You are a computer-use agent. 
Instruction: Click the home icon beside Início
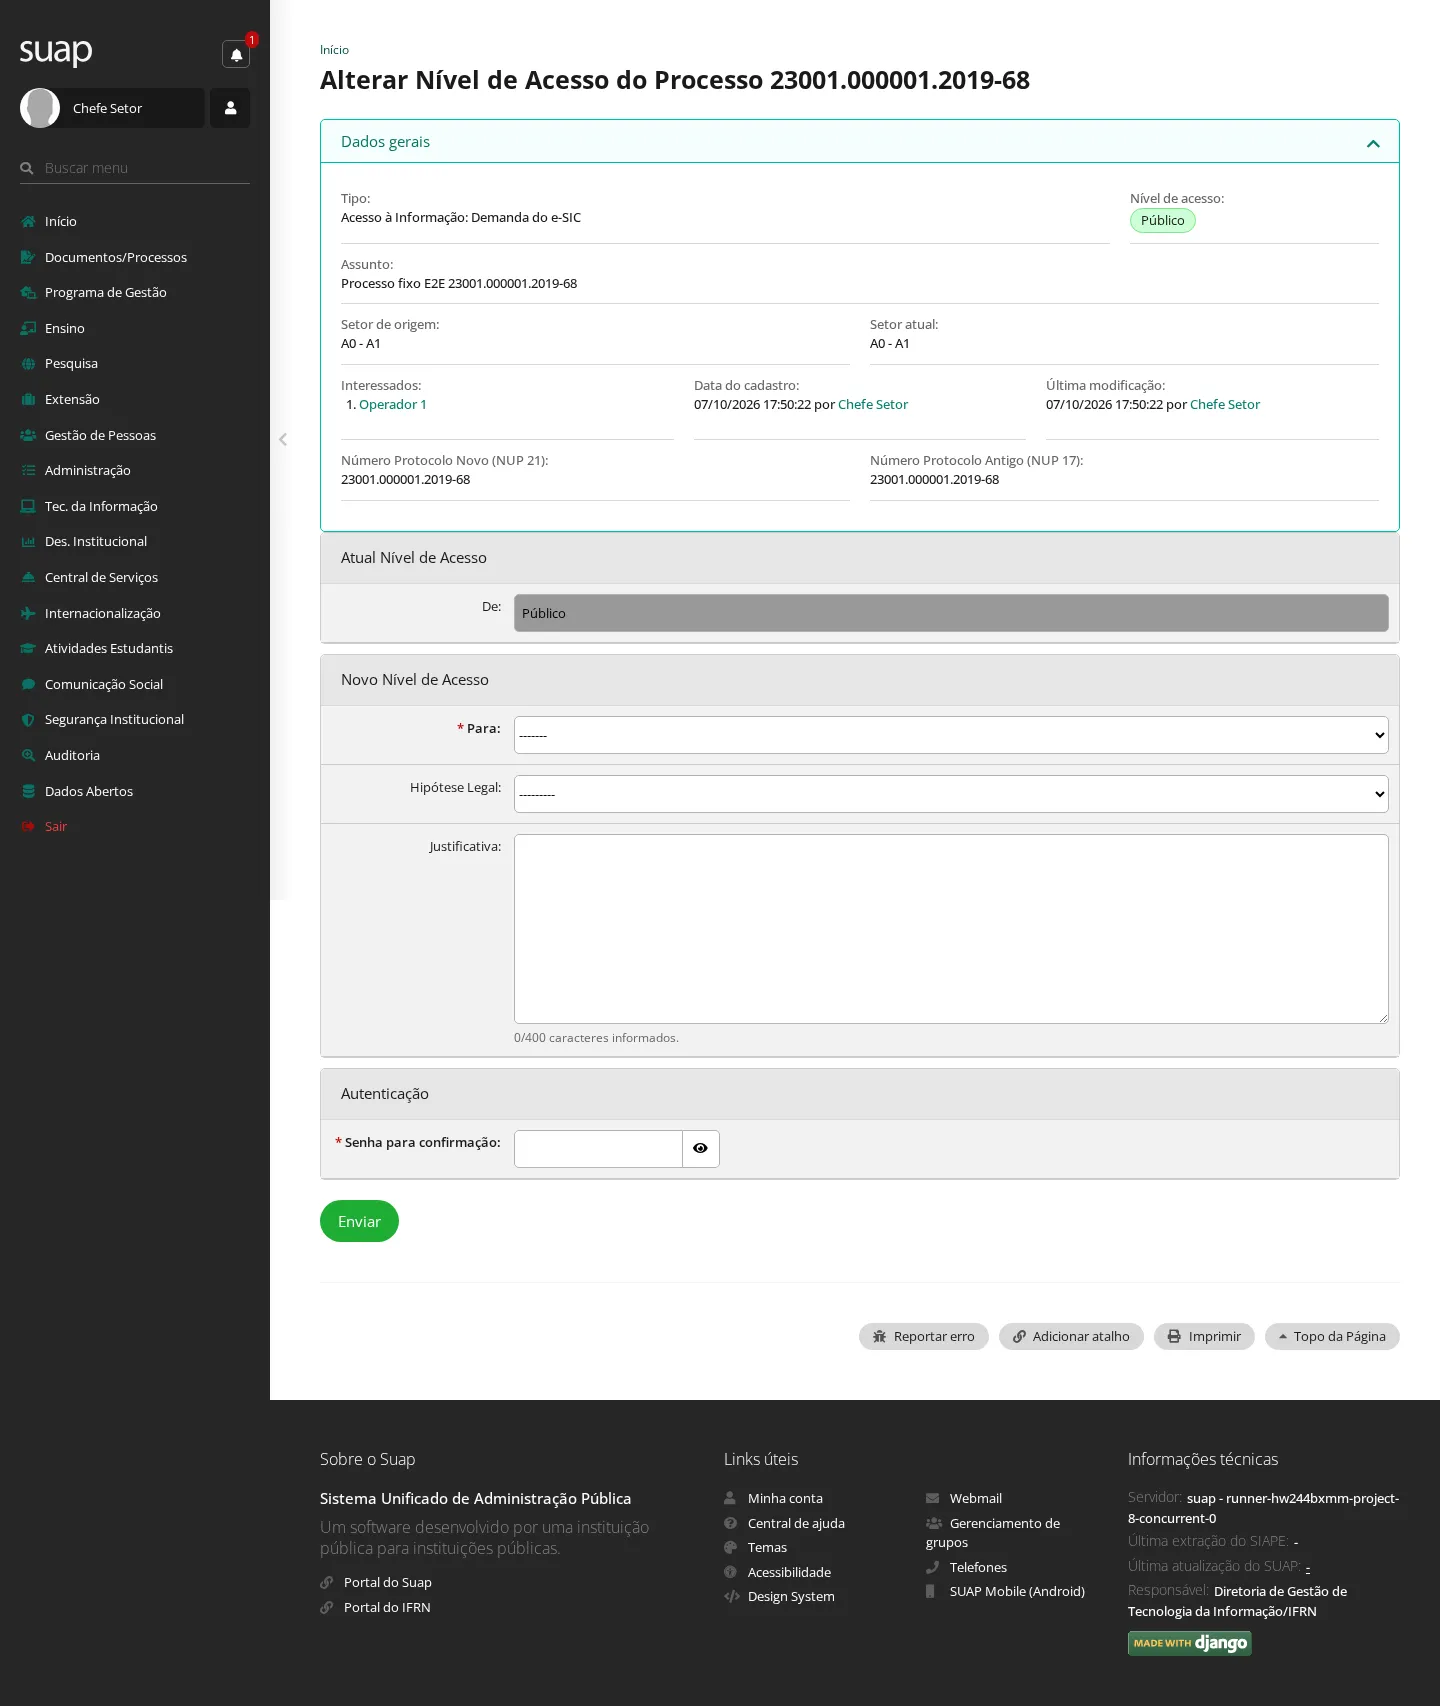click(28, 222)
